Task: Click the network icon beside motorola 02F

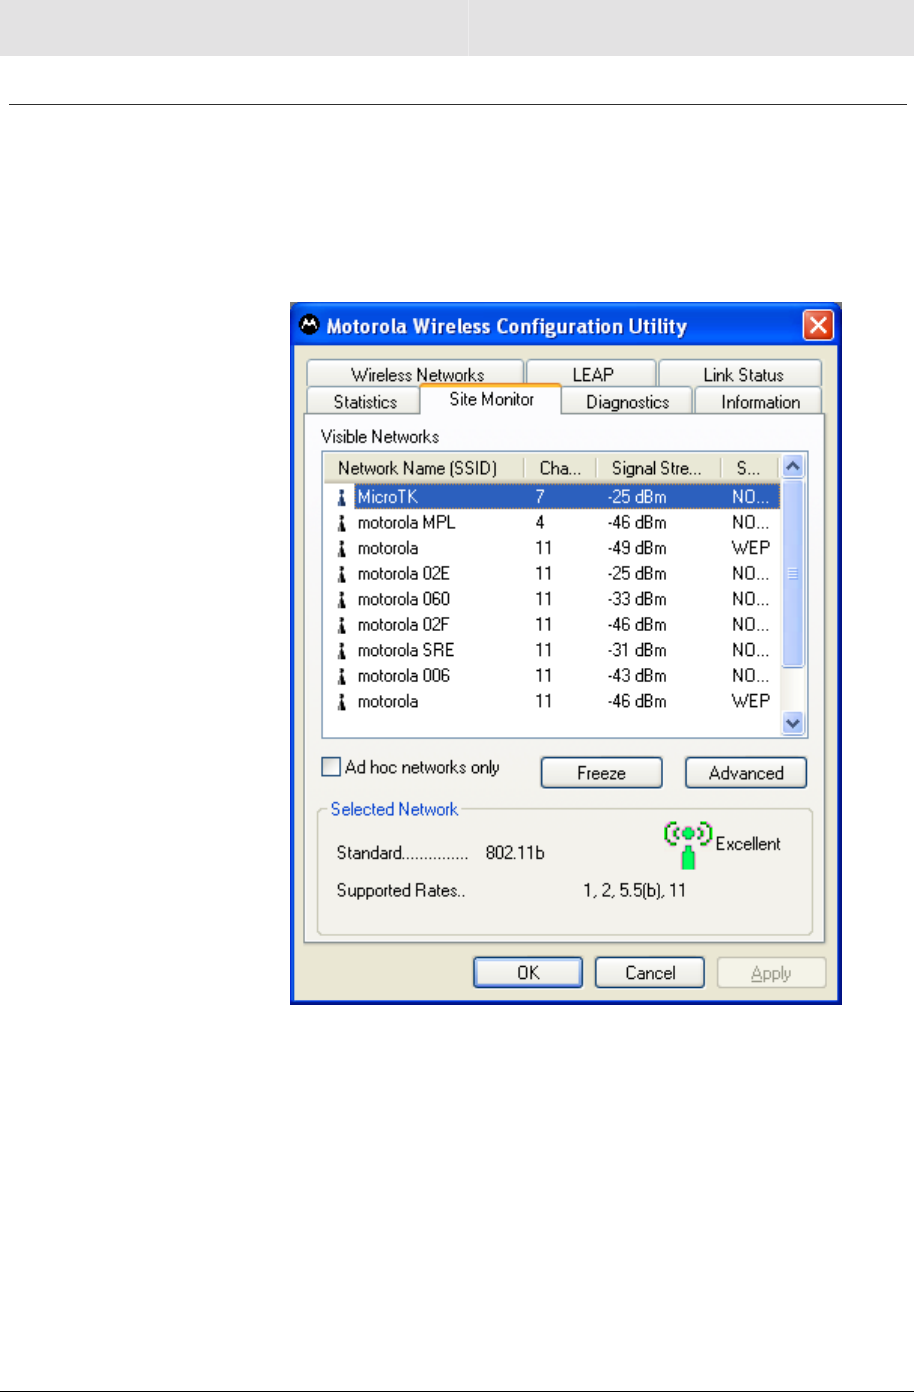Action: (342, 625)
